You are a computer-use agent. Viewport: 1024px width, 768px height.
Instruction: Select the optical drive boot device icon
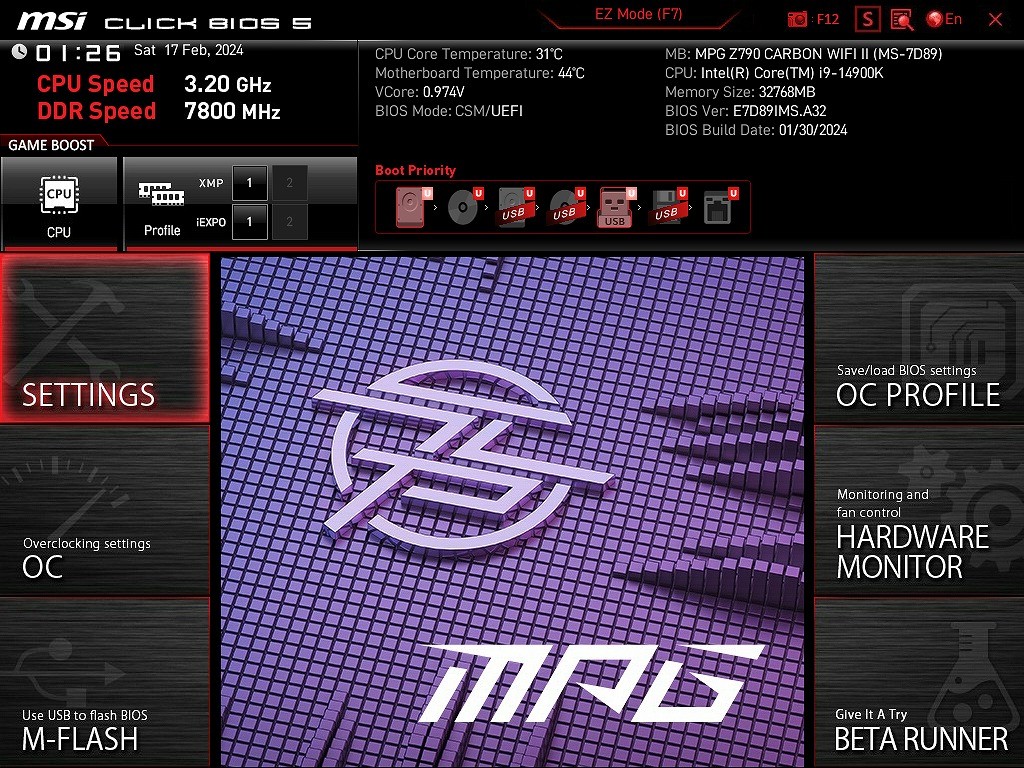pyautogui.click(x=464, y=206)
